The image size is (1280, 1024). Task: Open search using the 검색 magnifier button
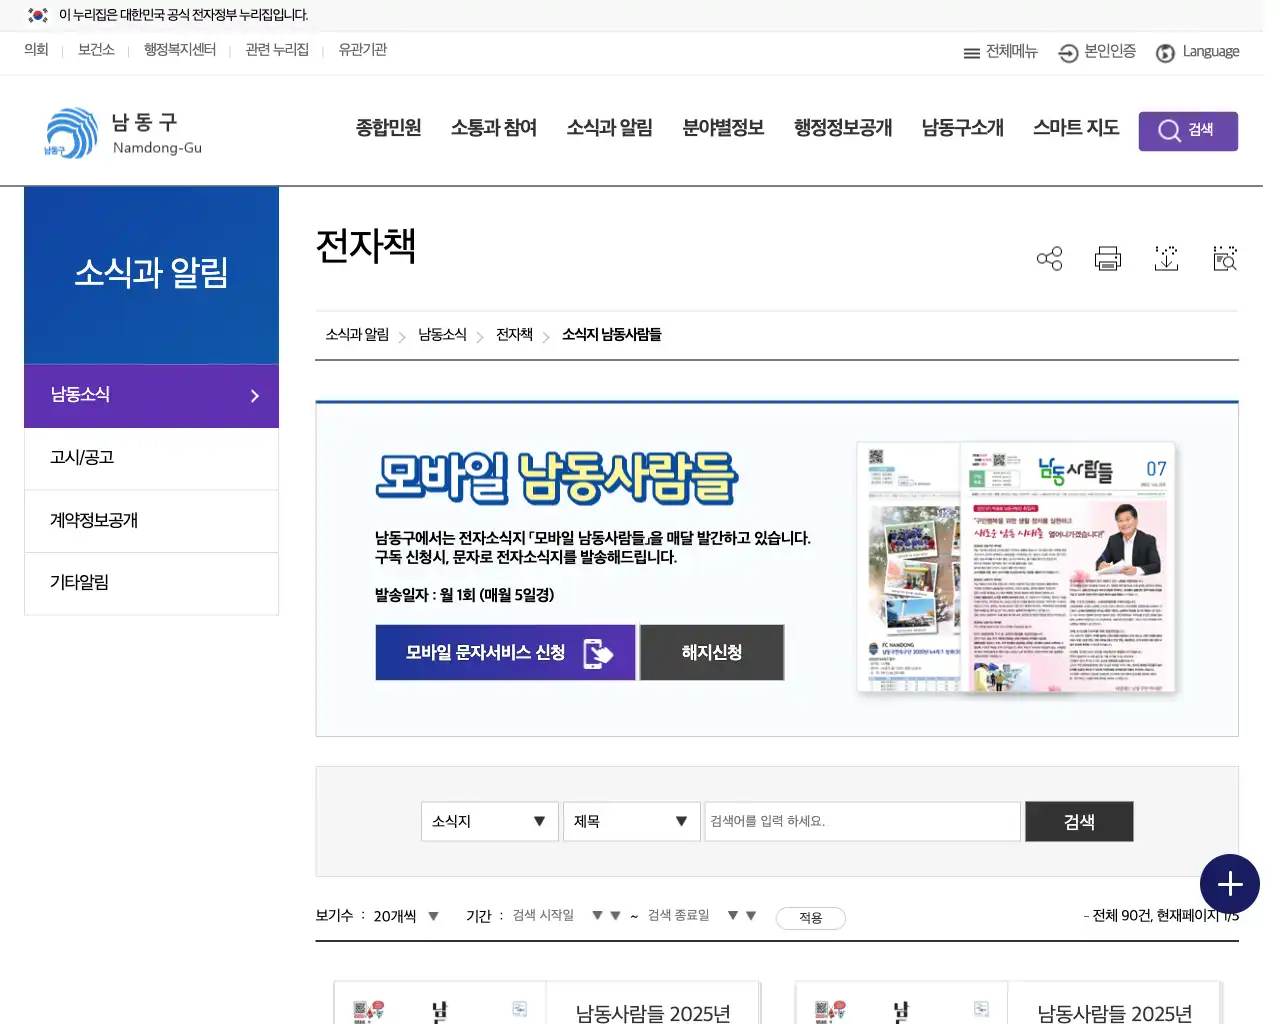pos(1188,130)
